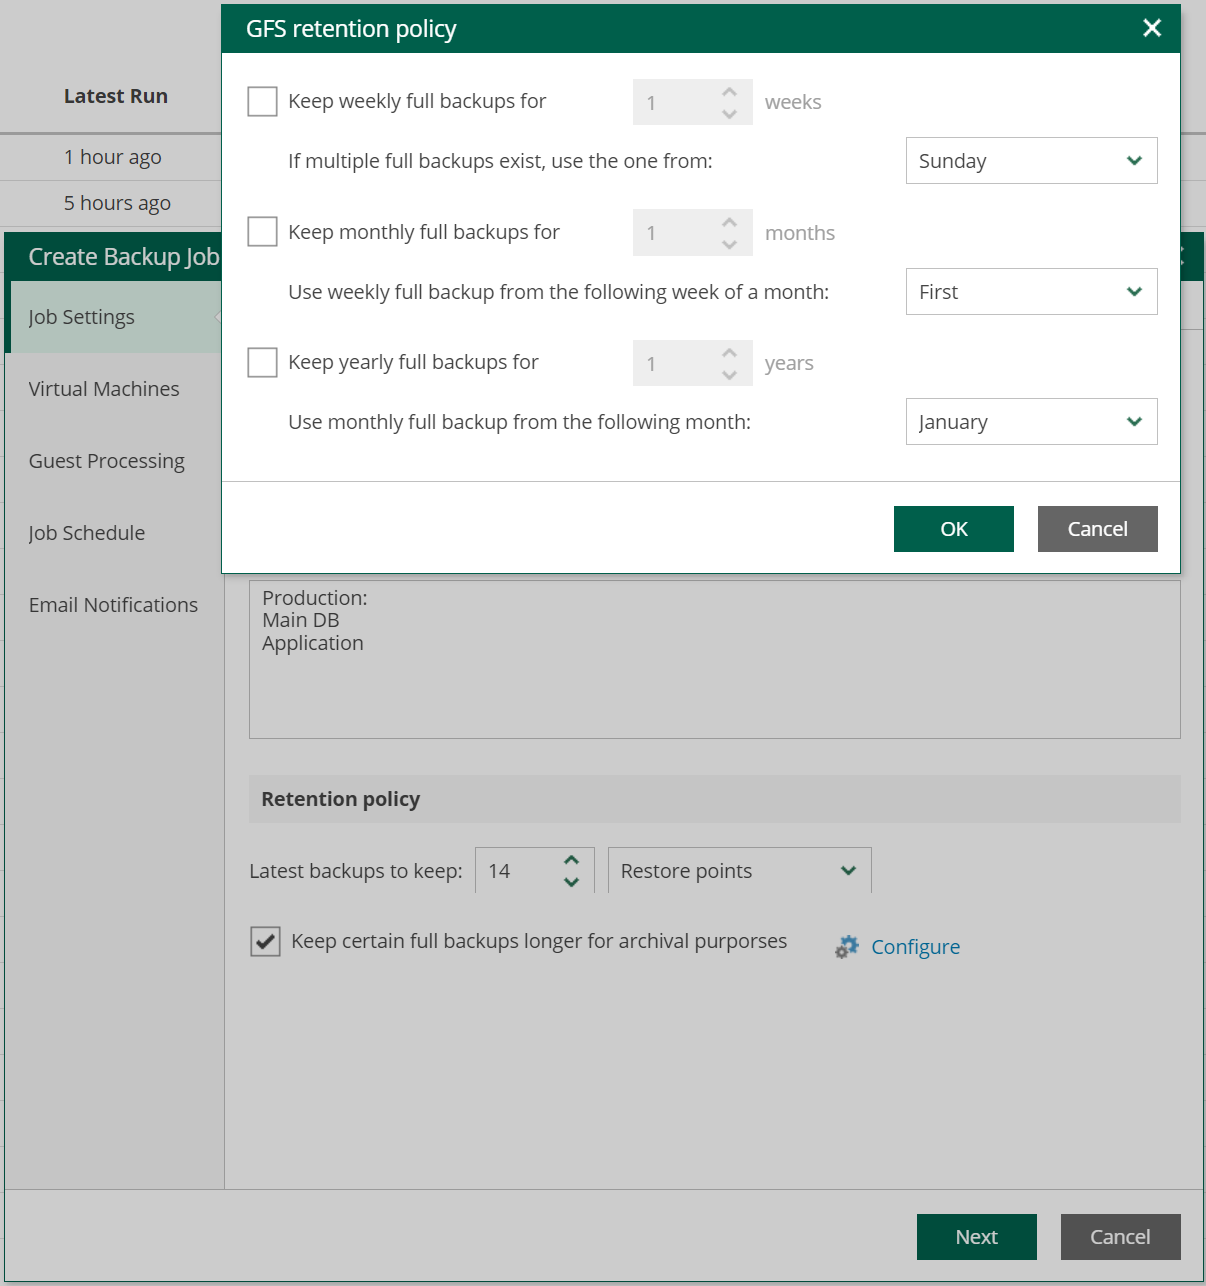This screenshot has height=1286, width=1206.
Task: Open the January month dropdown
Action: (1031, 422)
